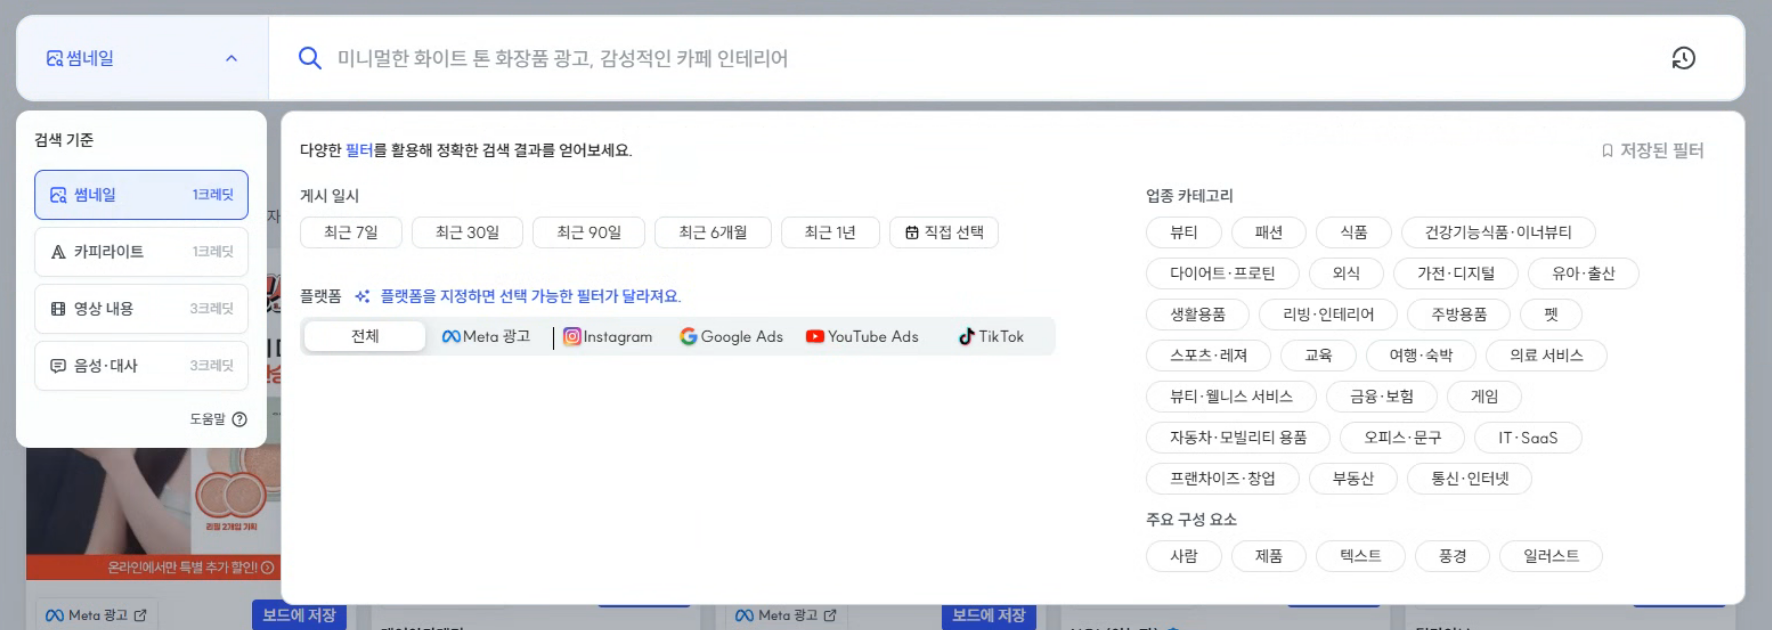Select the Meta 광고 platform tab
1772x630 pixels.
[x=486, y=336]
